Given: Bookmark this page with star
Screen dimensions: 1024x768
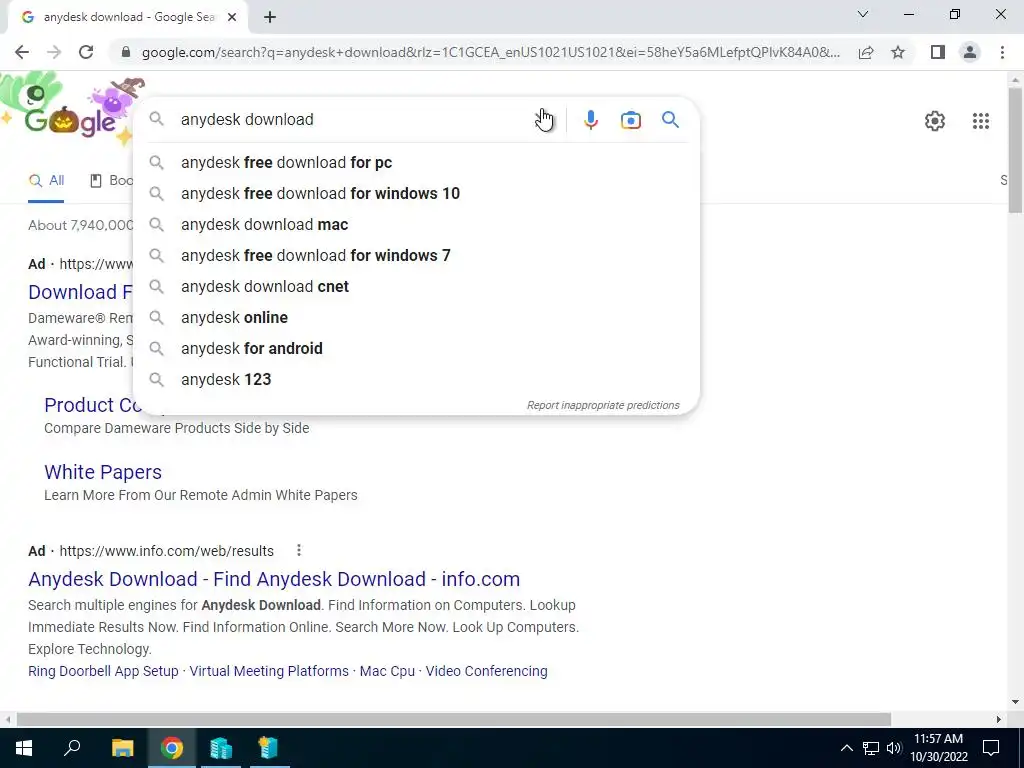Looking at the screenshot, I should [x=898, y=52].
